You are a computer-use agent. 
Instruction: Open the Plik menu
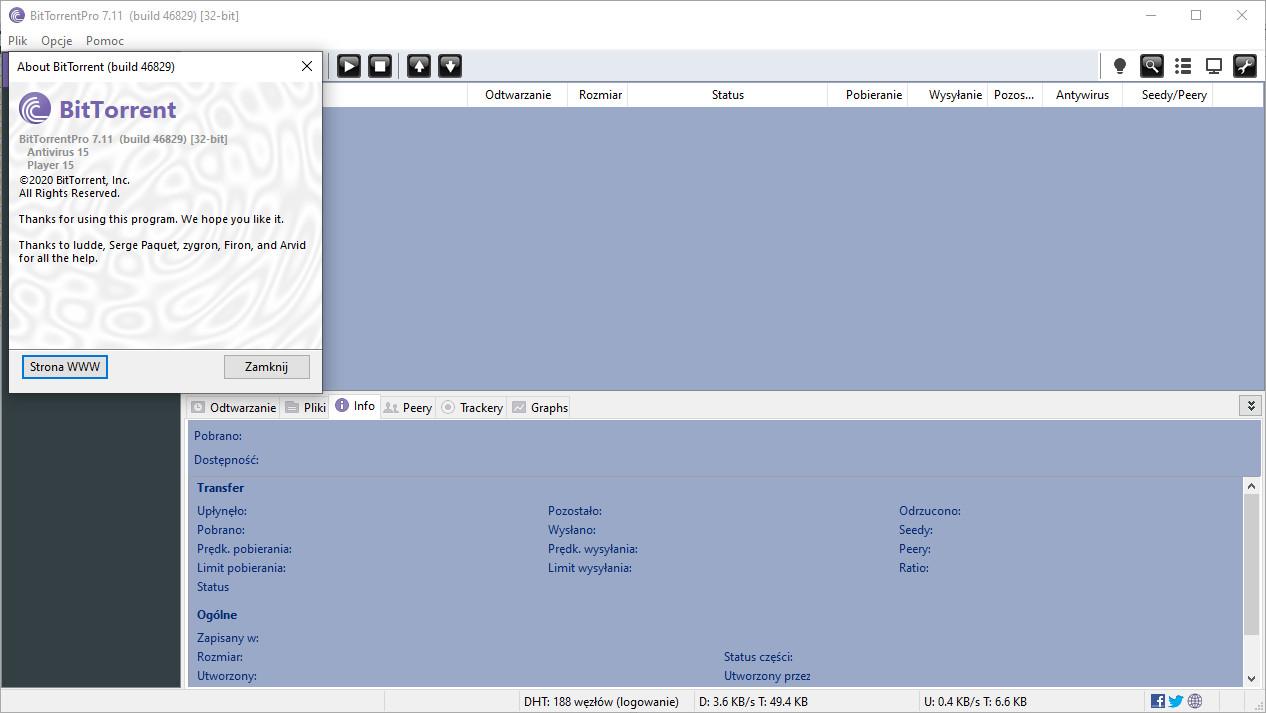[x=18, y=41]
